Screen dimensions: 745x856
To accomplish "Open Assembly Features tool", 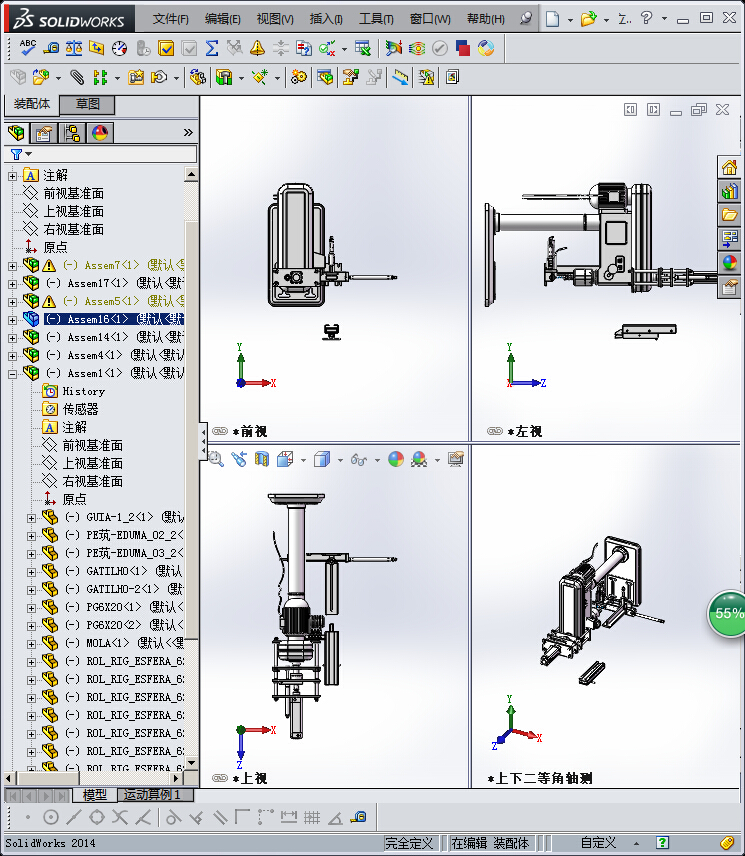I will (224, 77).
